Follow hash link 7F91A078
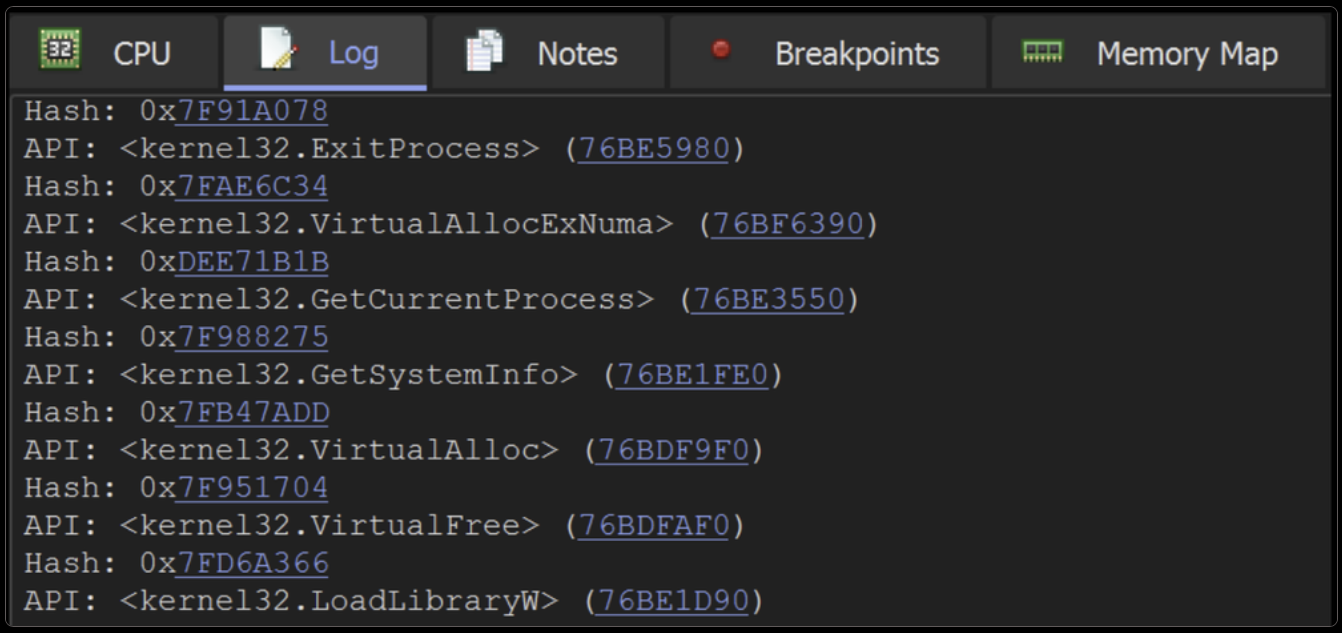 [x=251, y=110]
